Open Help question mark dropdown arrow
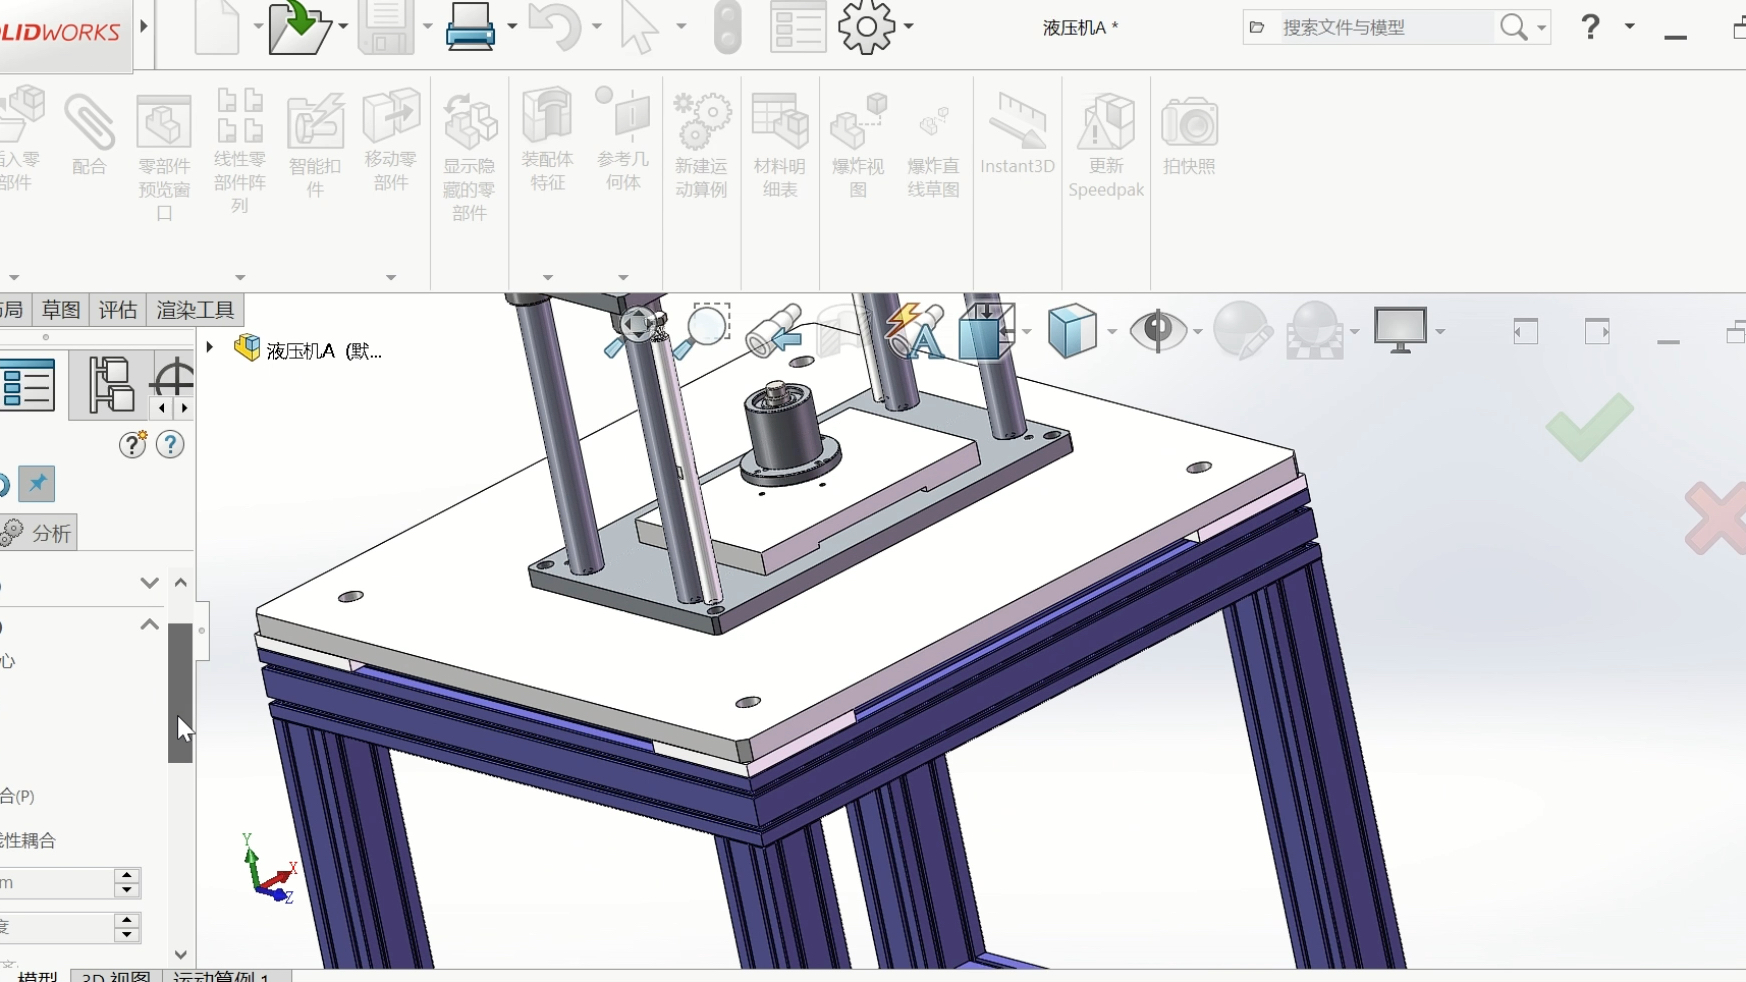Screen dimensions: 1746x982 1630,26
